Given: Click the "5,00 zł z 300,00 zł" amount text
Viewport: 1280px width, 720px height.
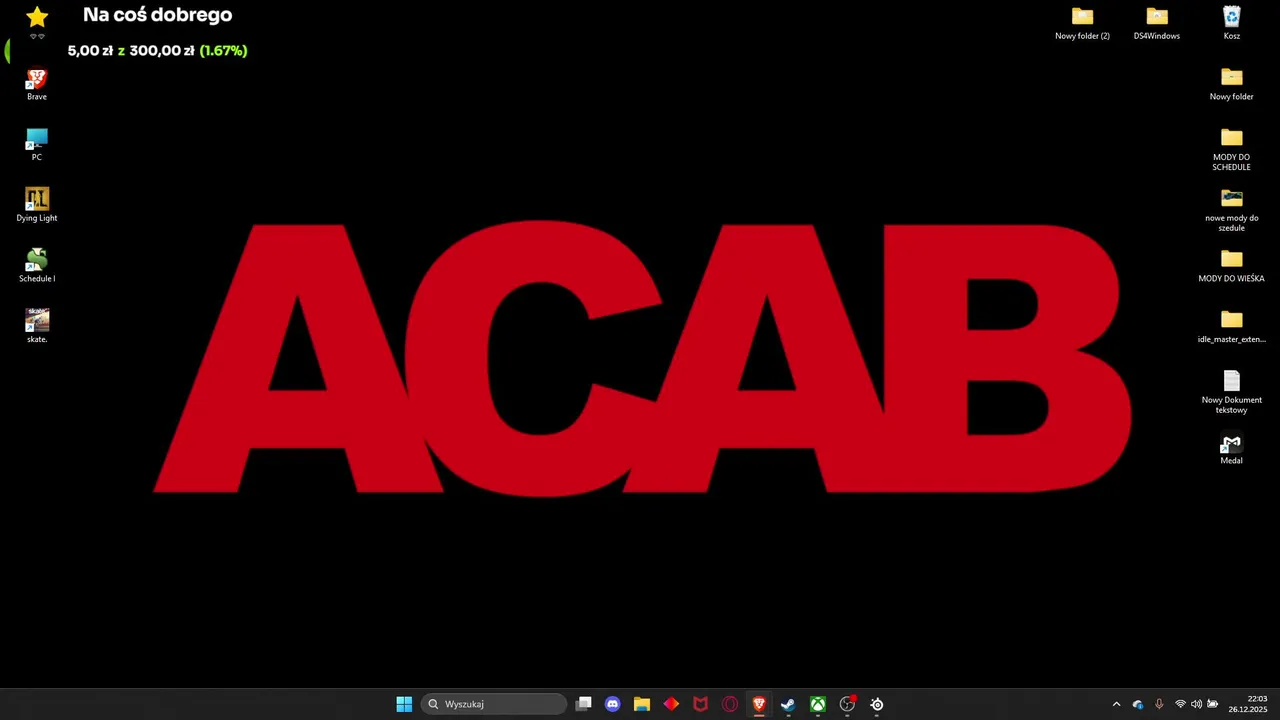Looking at the screenshot, I should (x=131, y=51).
